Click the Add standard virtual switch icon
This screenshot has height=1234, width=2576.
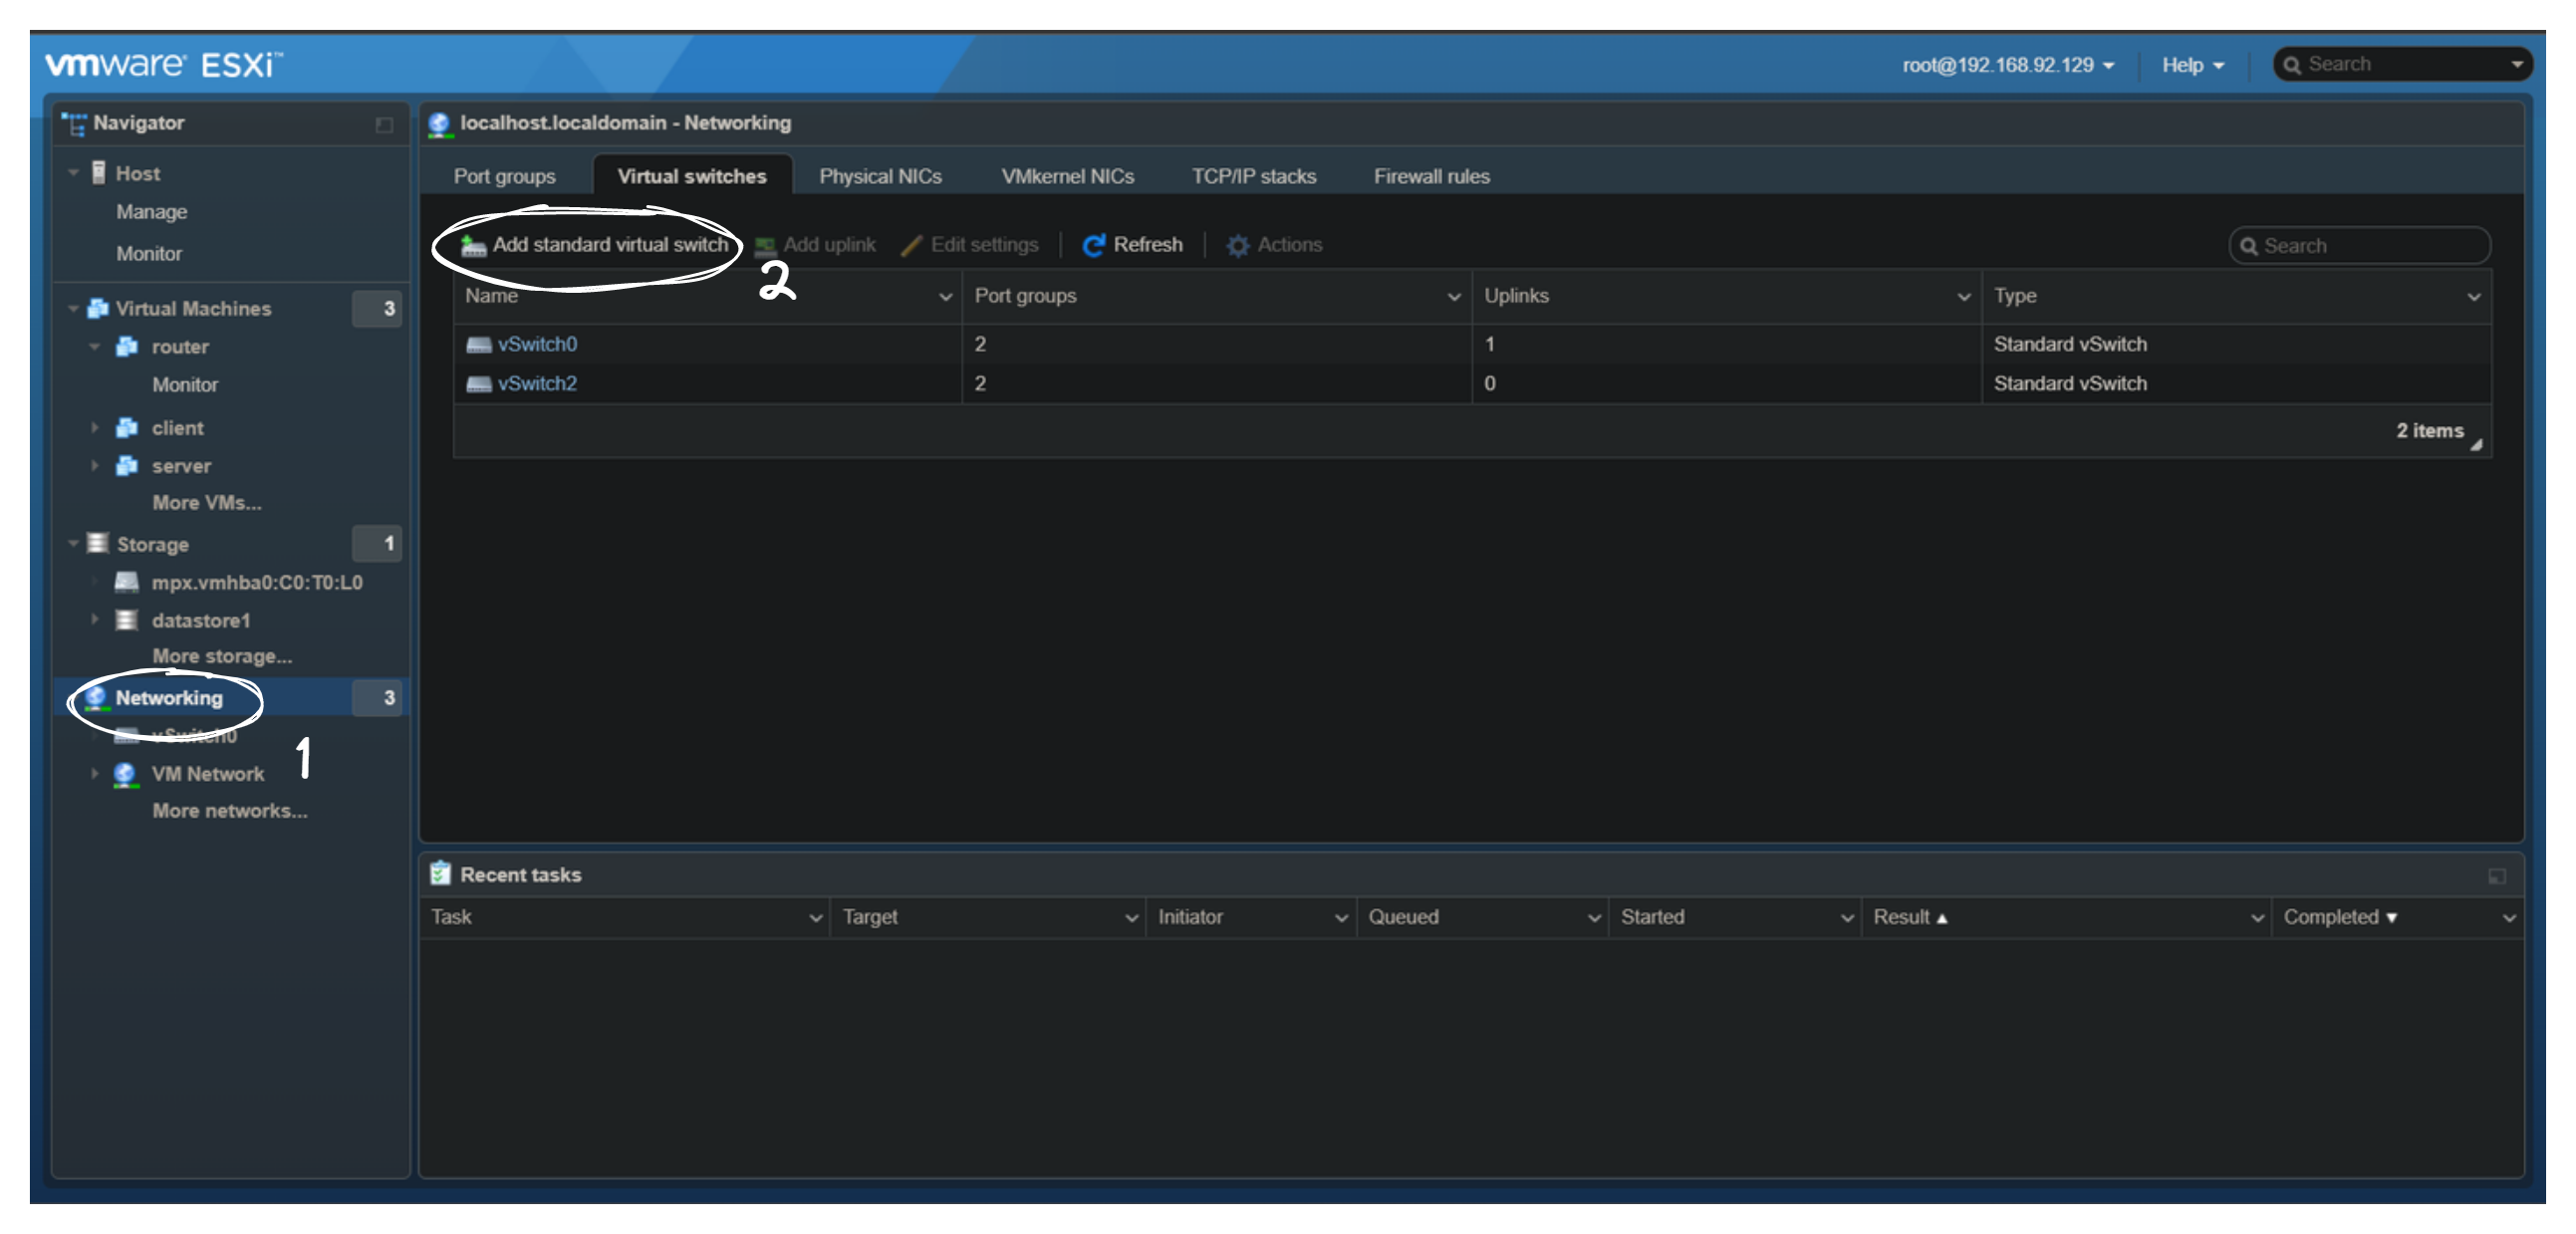[473, 246]
